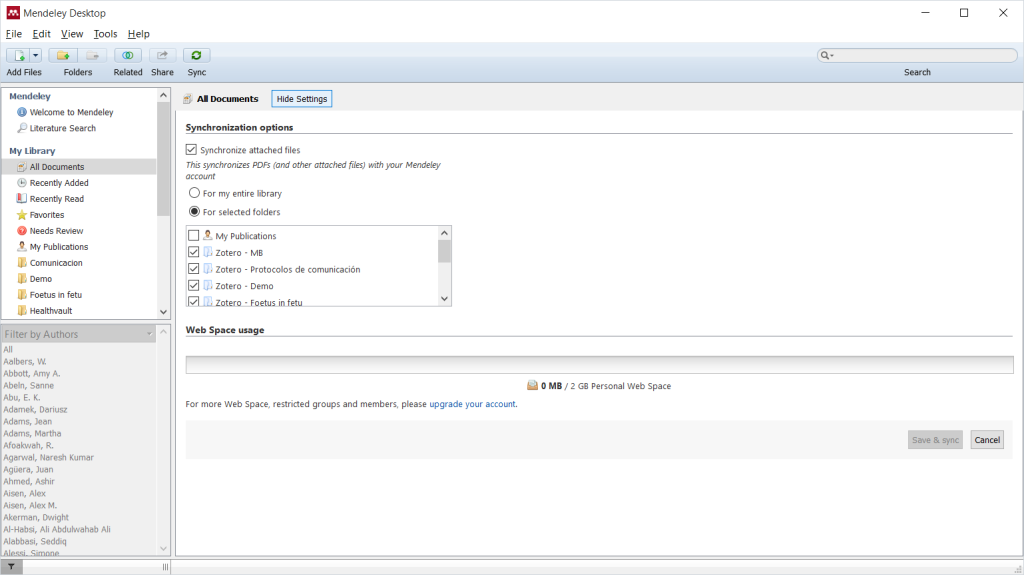This screenshot has height=575, width=1024.
Task: Click the Share toolbar icon
Action: coord(162,56)
